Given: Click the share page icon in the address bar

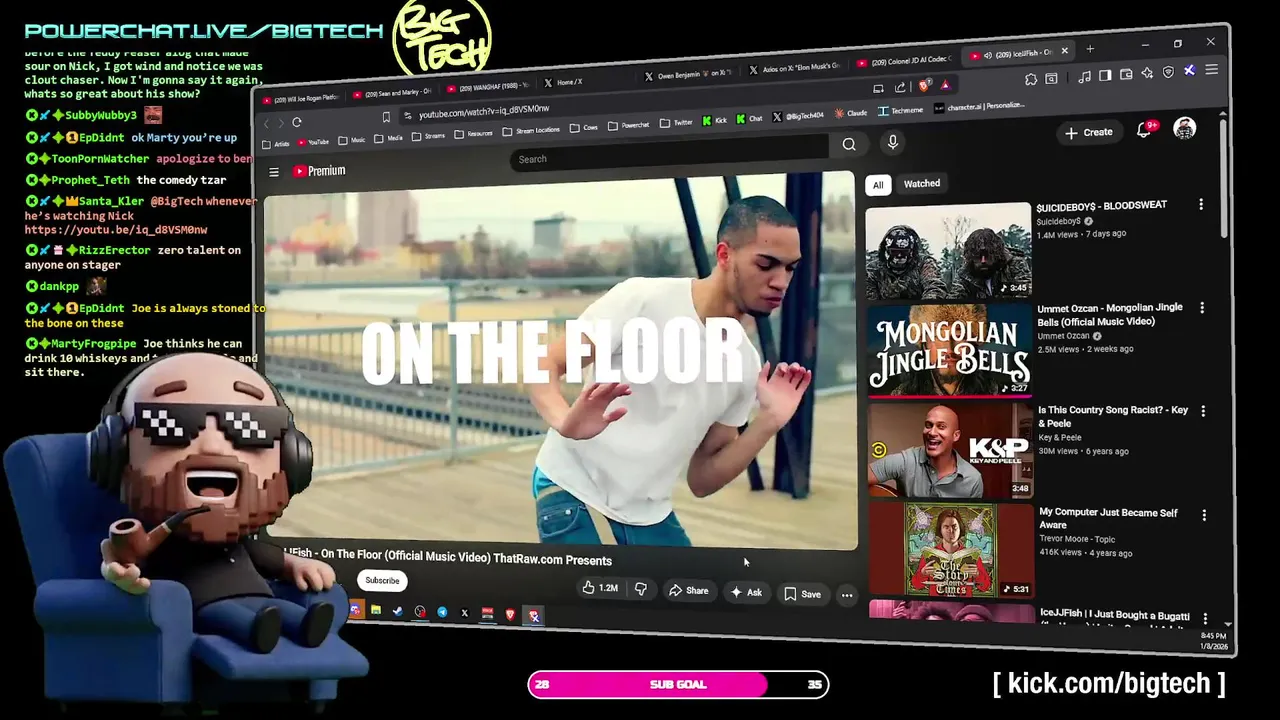Looking at the screenshot, I should [900, 87].
